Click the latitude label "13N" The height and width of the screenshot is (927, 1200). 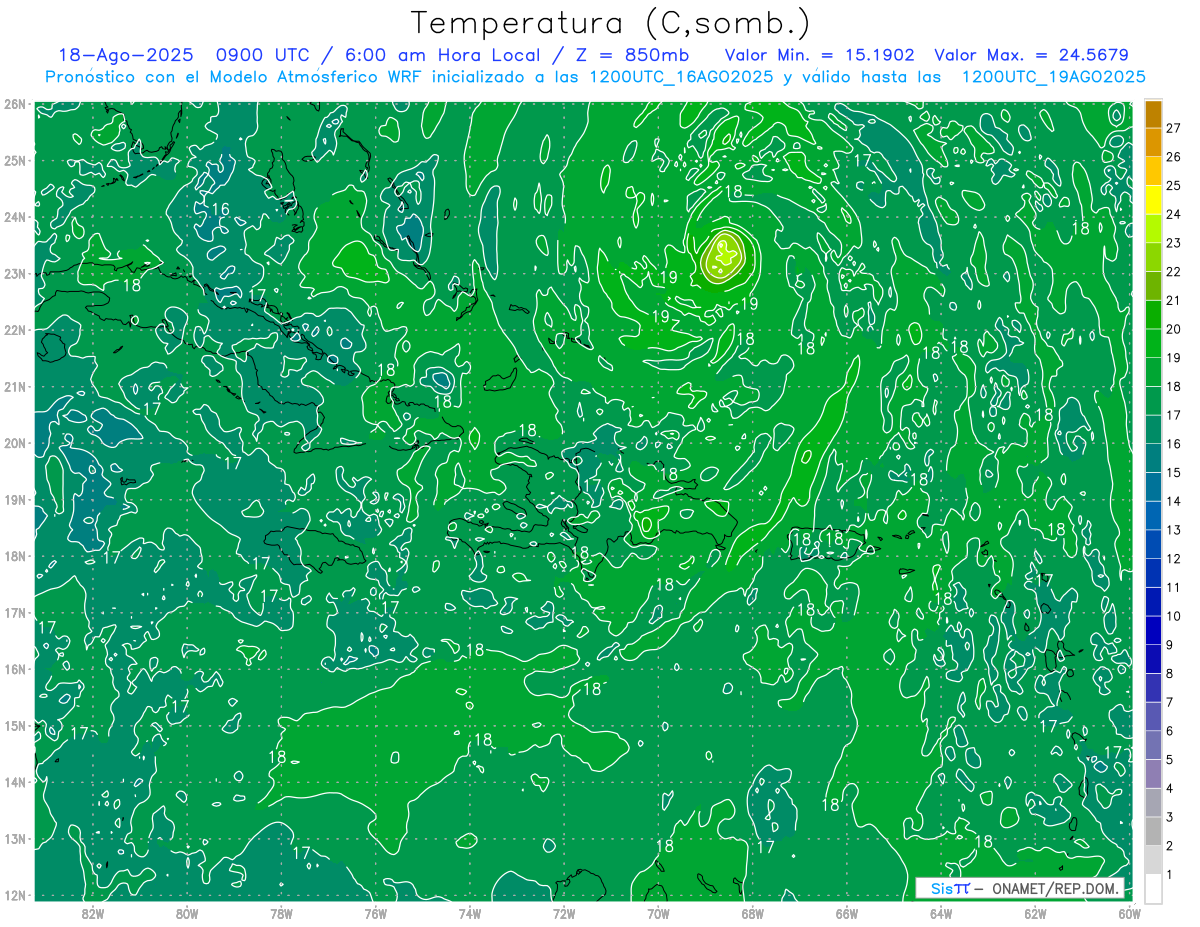[14, 838]
